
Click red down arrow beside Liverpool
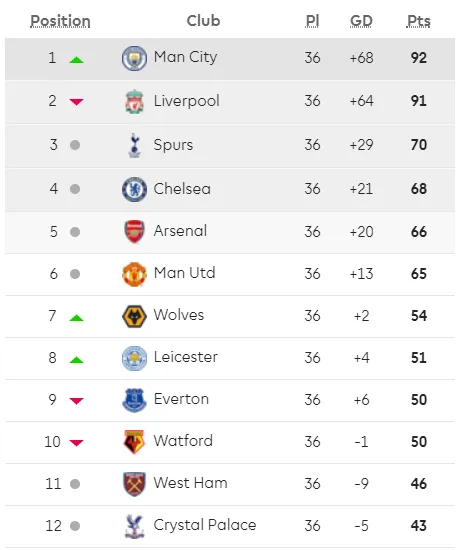click(76, 102)
